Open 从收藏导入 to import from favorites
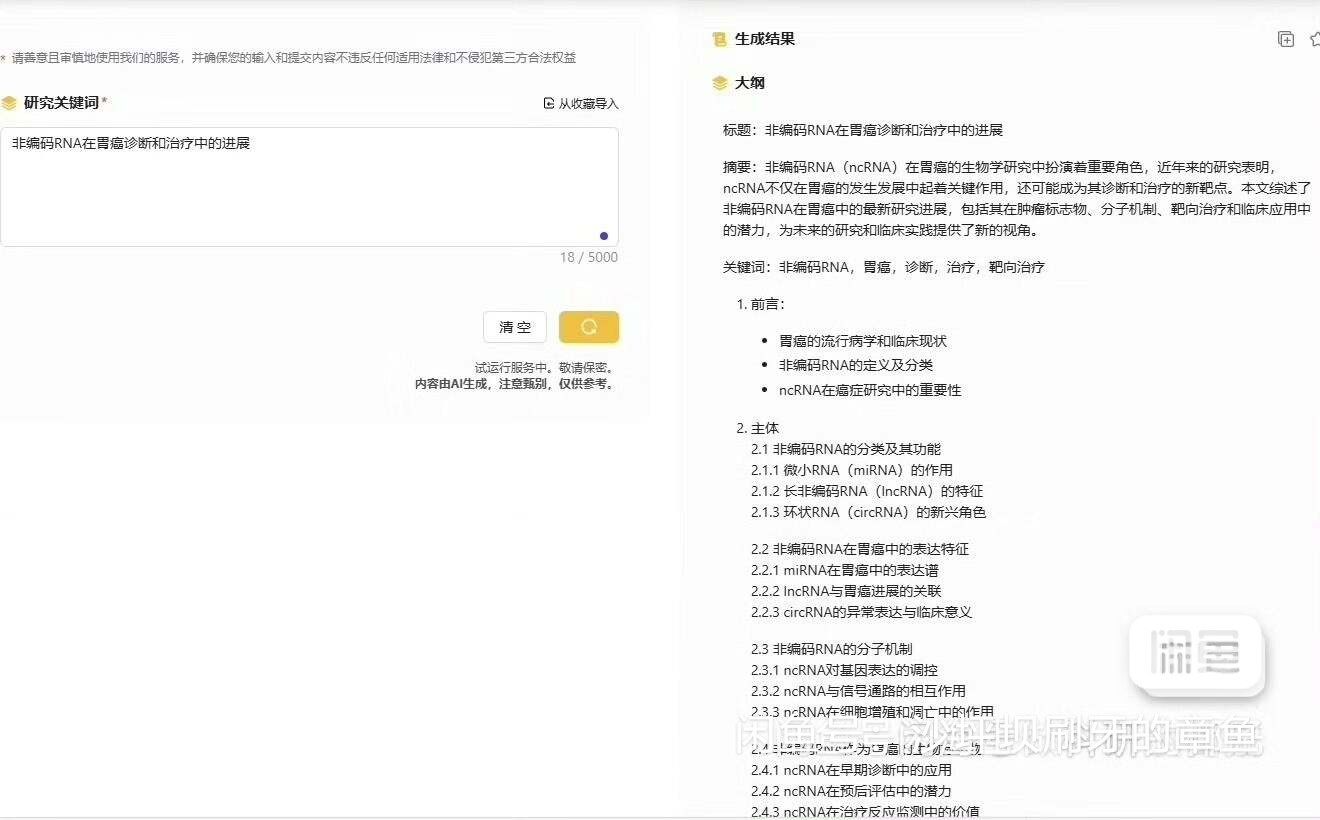The width and height of the screenshot is (1320, 820). pyautogui.click(x=581, y=103)
